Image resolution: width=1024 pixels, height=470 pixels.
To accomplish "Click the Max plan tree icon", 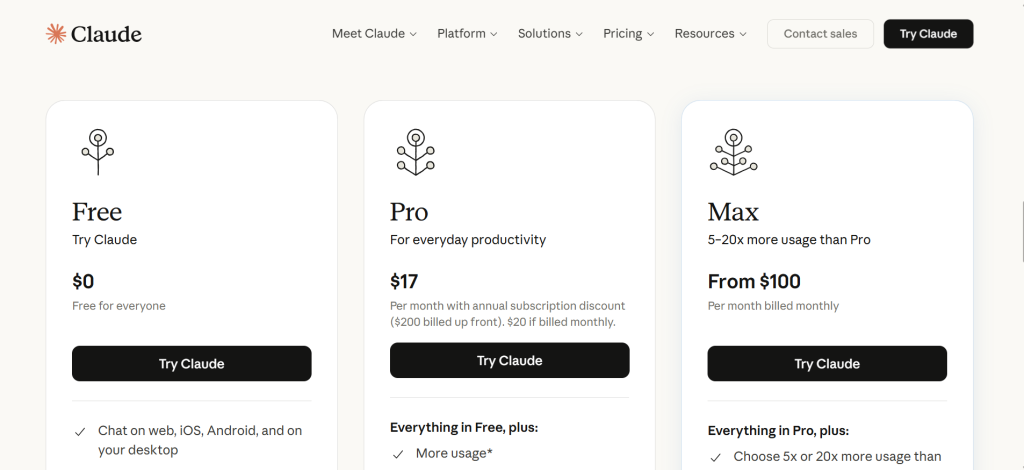I will tap(733, 152).
